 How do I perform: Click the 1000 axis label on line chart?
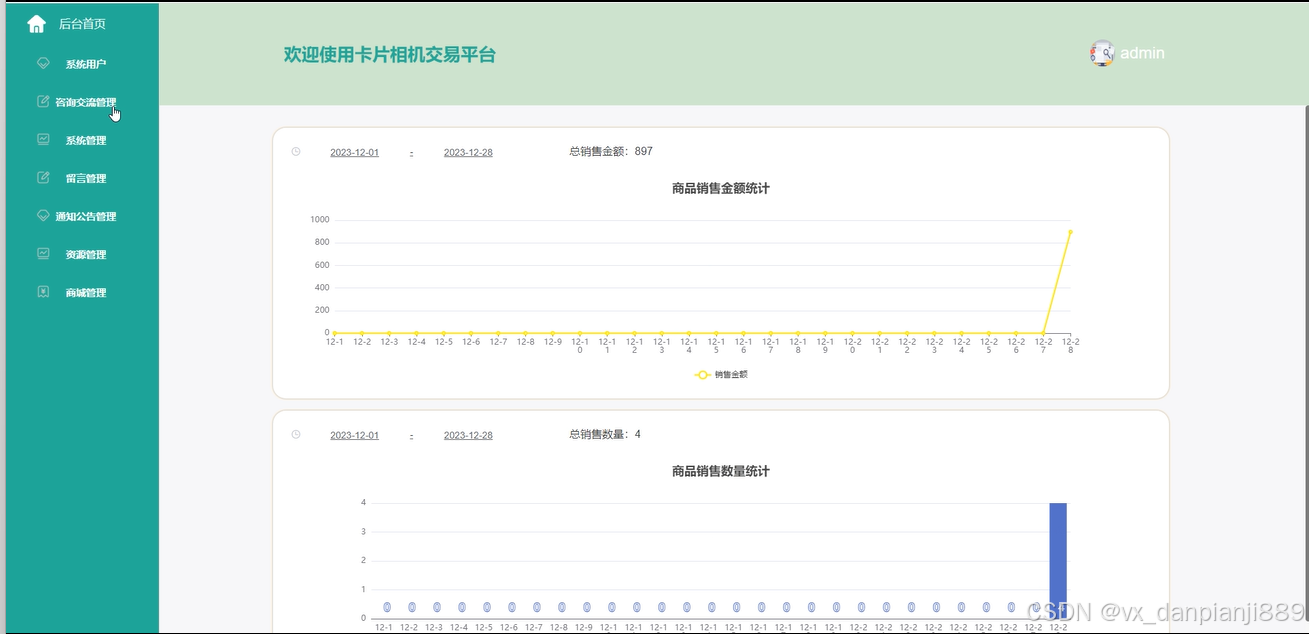click(320, 219)
